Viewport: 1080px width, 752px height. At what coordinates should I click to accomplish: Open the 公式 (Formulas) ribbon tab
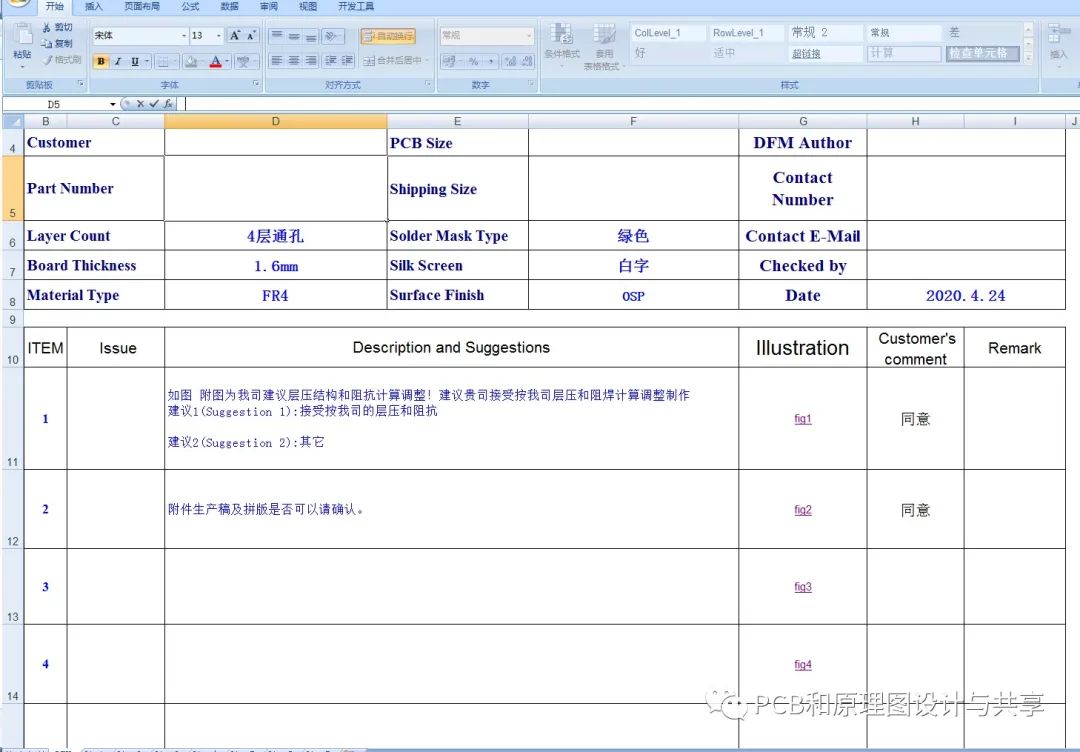click(190, 7)
